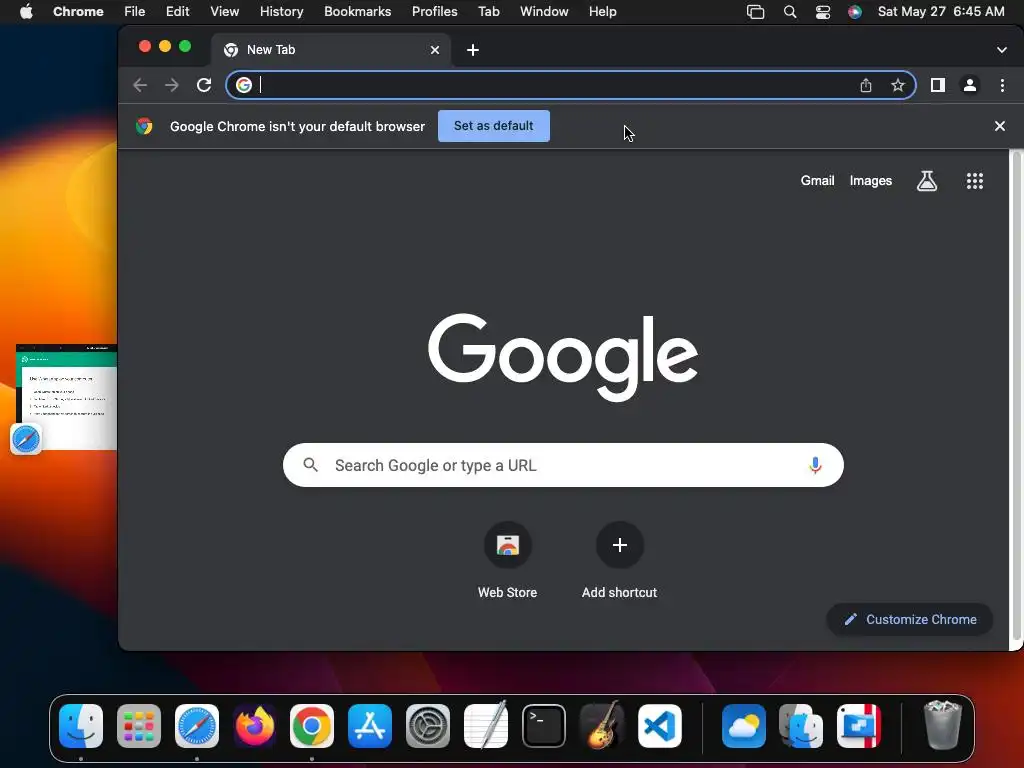
Task: Open the Weather app from the Dock
Action: (x=744, y=726)
